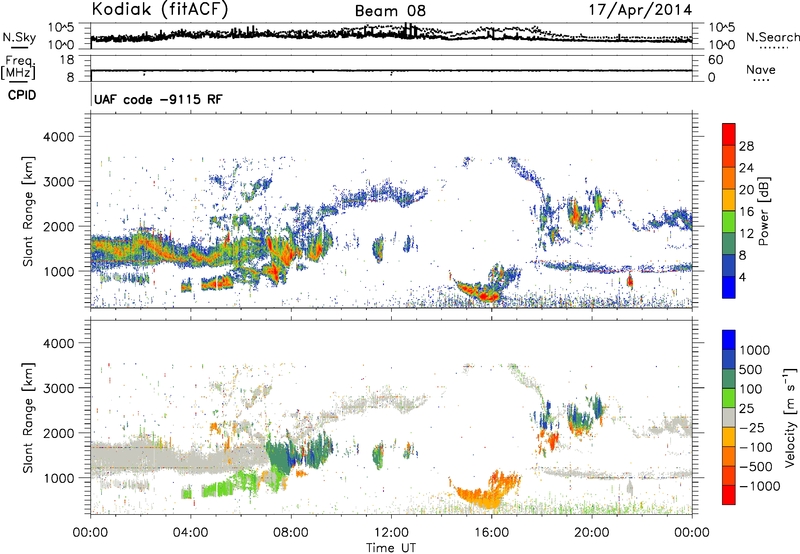Click the '-1000' tick on the Velocity scale
Viewport: 800px width, 554px height.
pos(759,486)
